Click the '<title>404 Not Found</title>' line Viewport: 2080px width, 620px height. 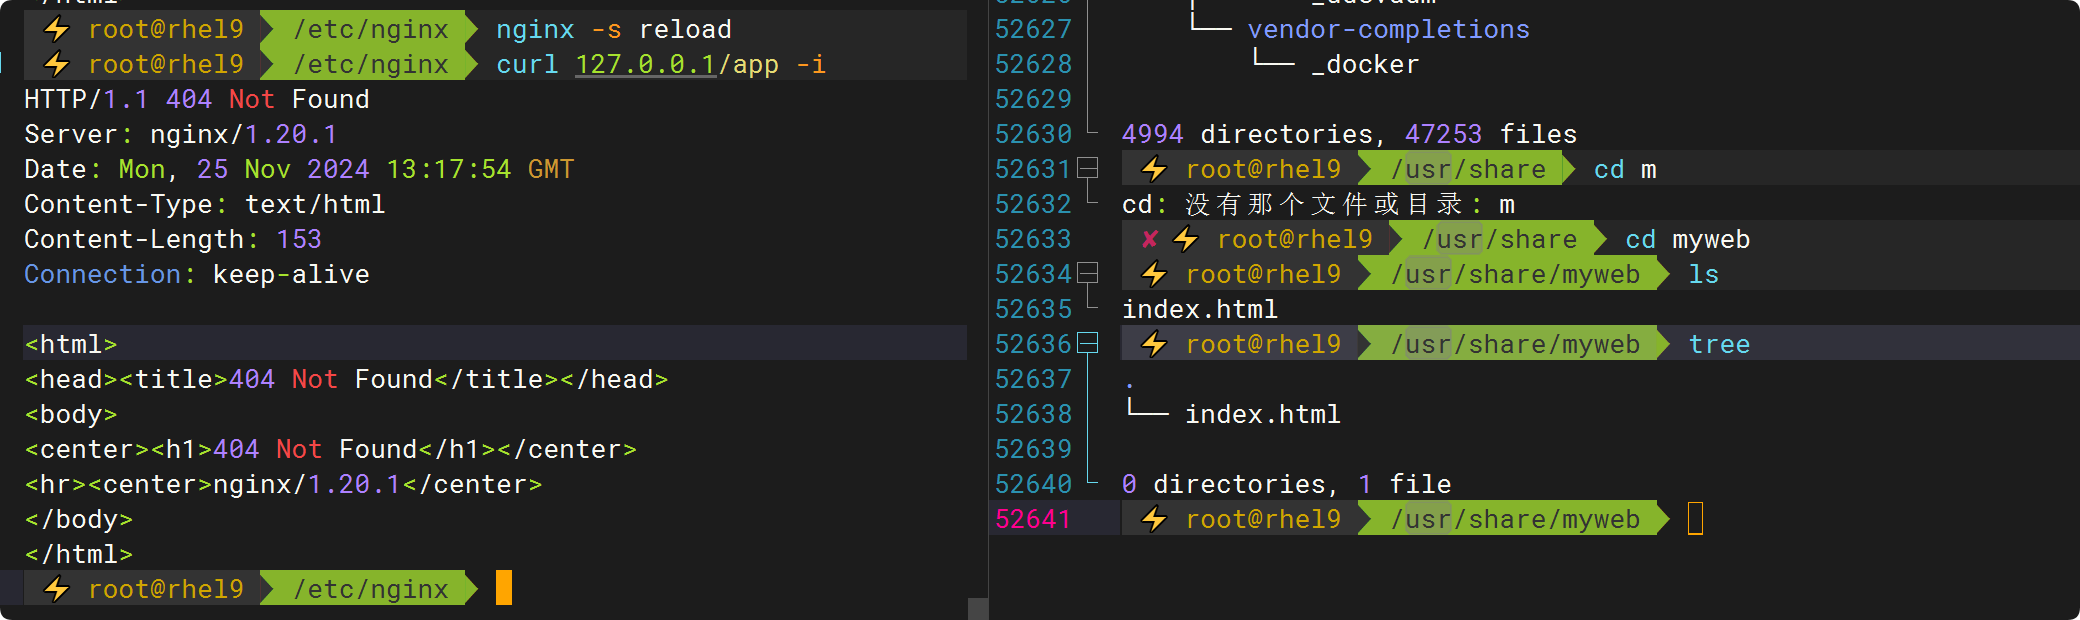[346, 379]
